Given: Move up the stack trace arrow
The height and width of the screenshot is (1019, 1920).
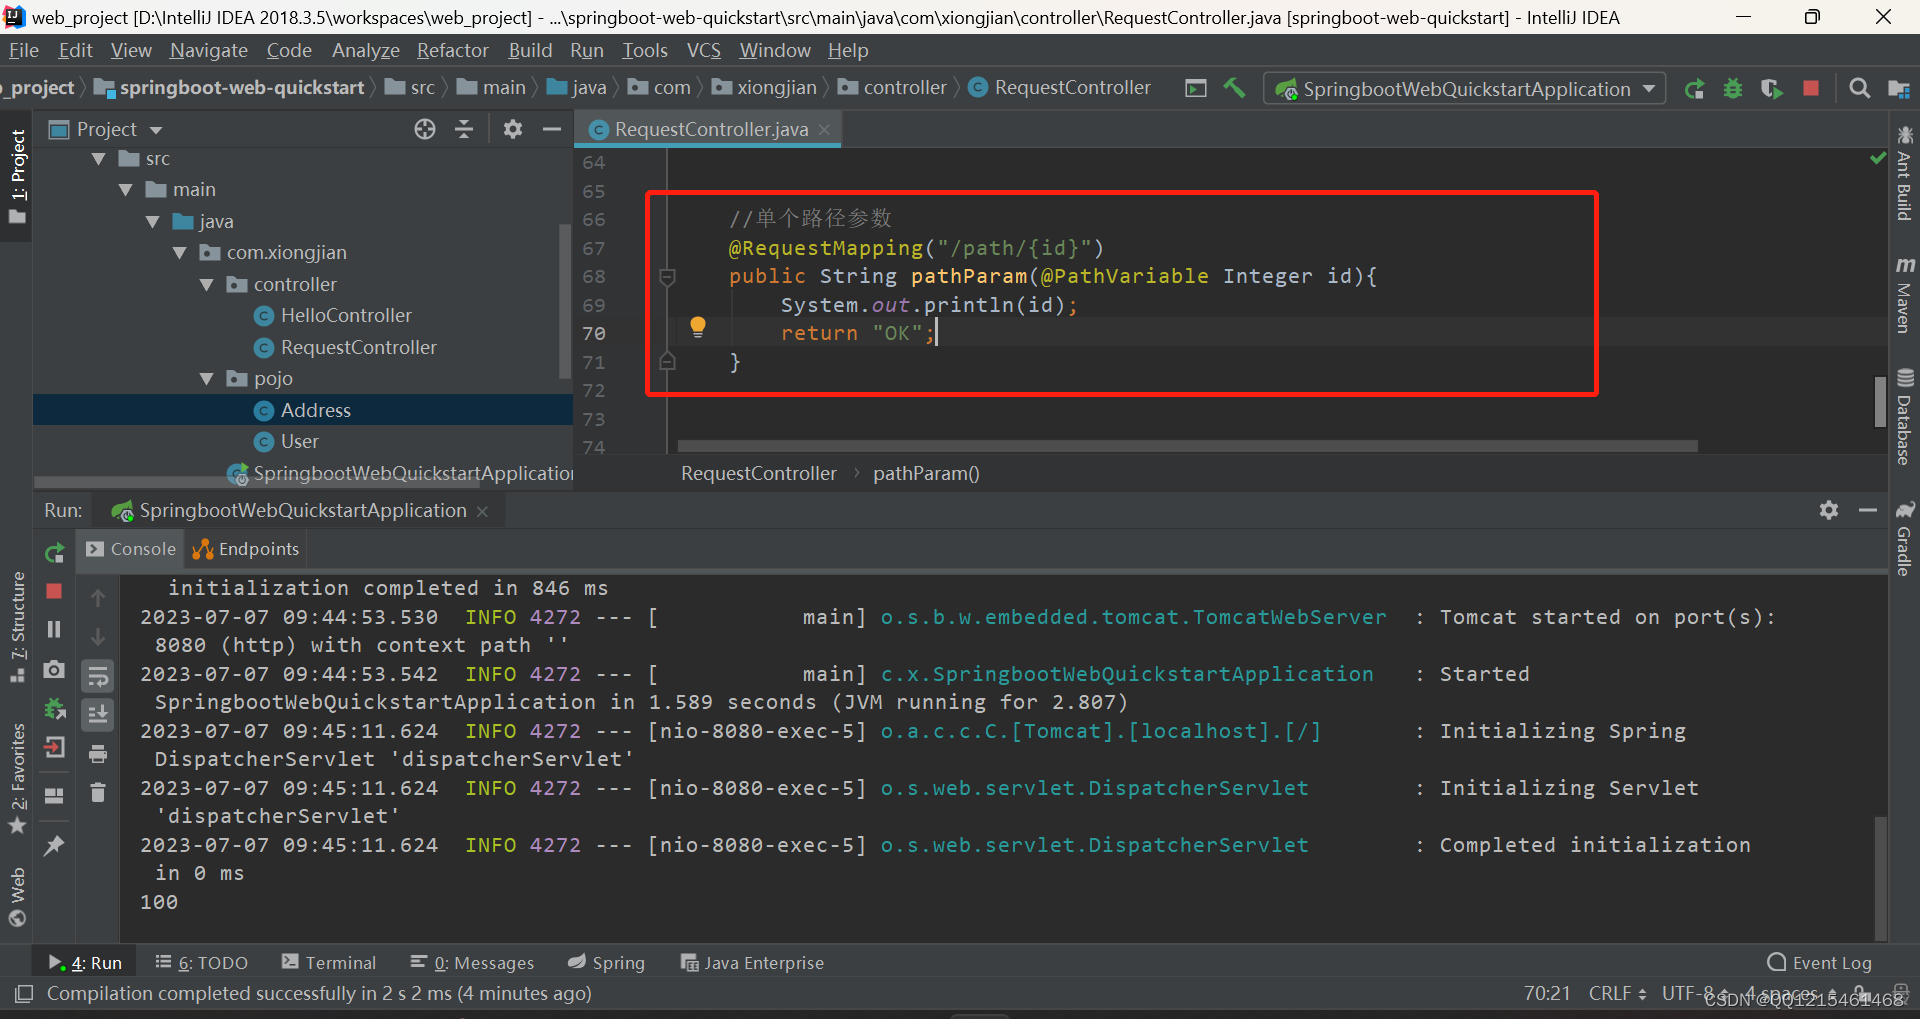Looking at the screenshot, I should [98, 598].
